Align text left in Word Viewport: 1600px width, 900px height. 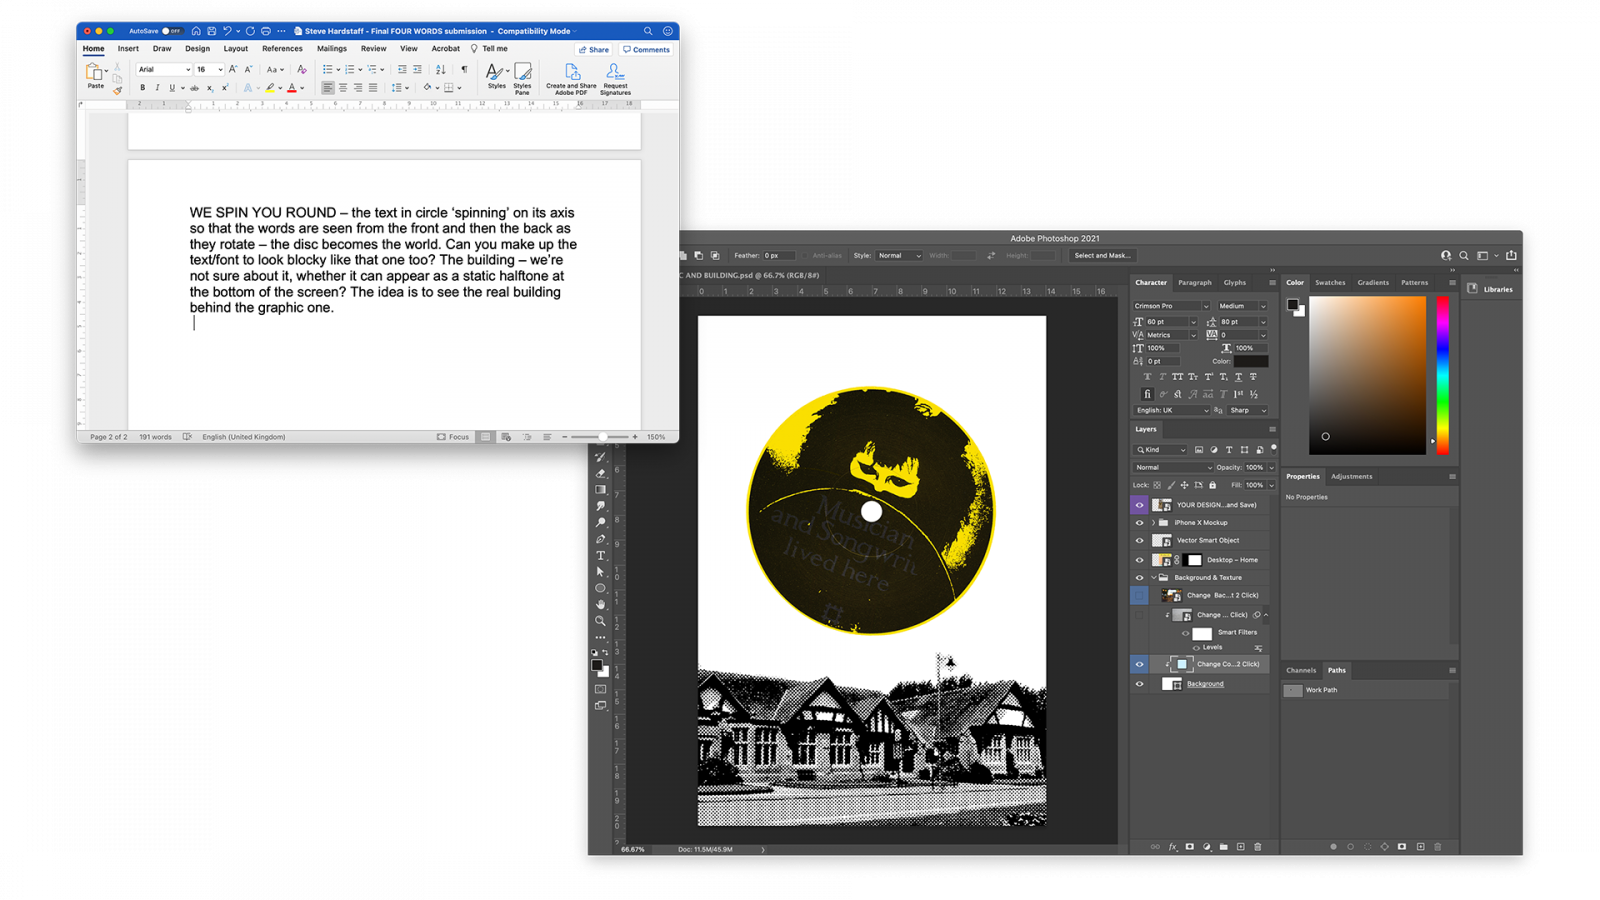coord(328,88)
